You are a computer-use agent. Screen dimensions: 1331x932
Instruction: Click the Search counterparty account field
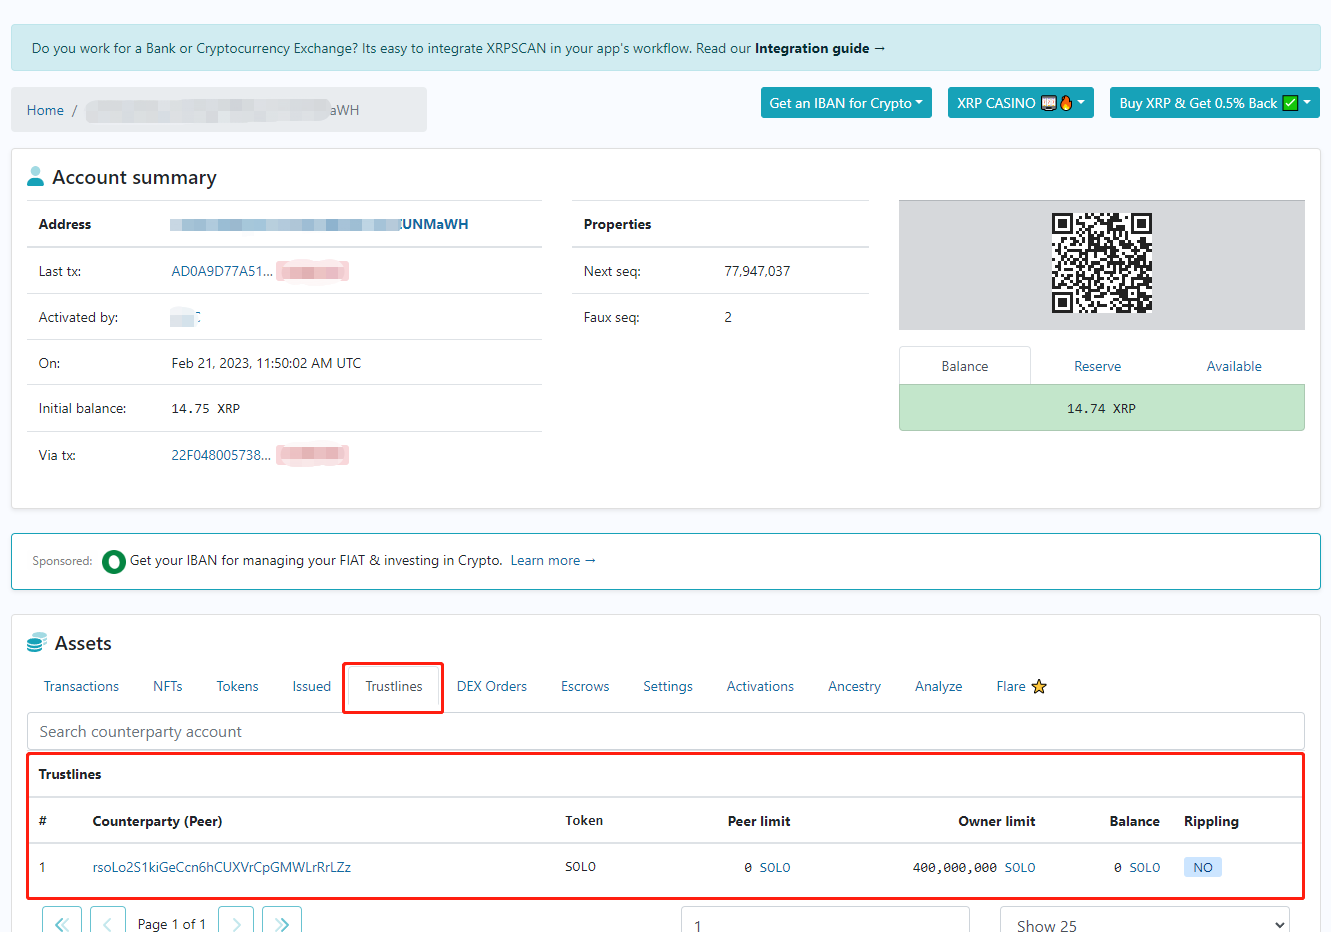tap(665, 732)
